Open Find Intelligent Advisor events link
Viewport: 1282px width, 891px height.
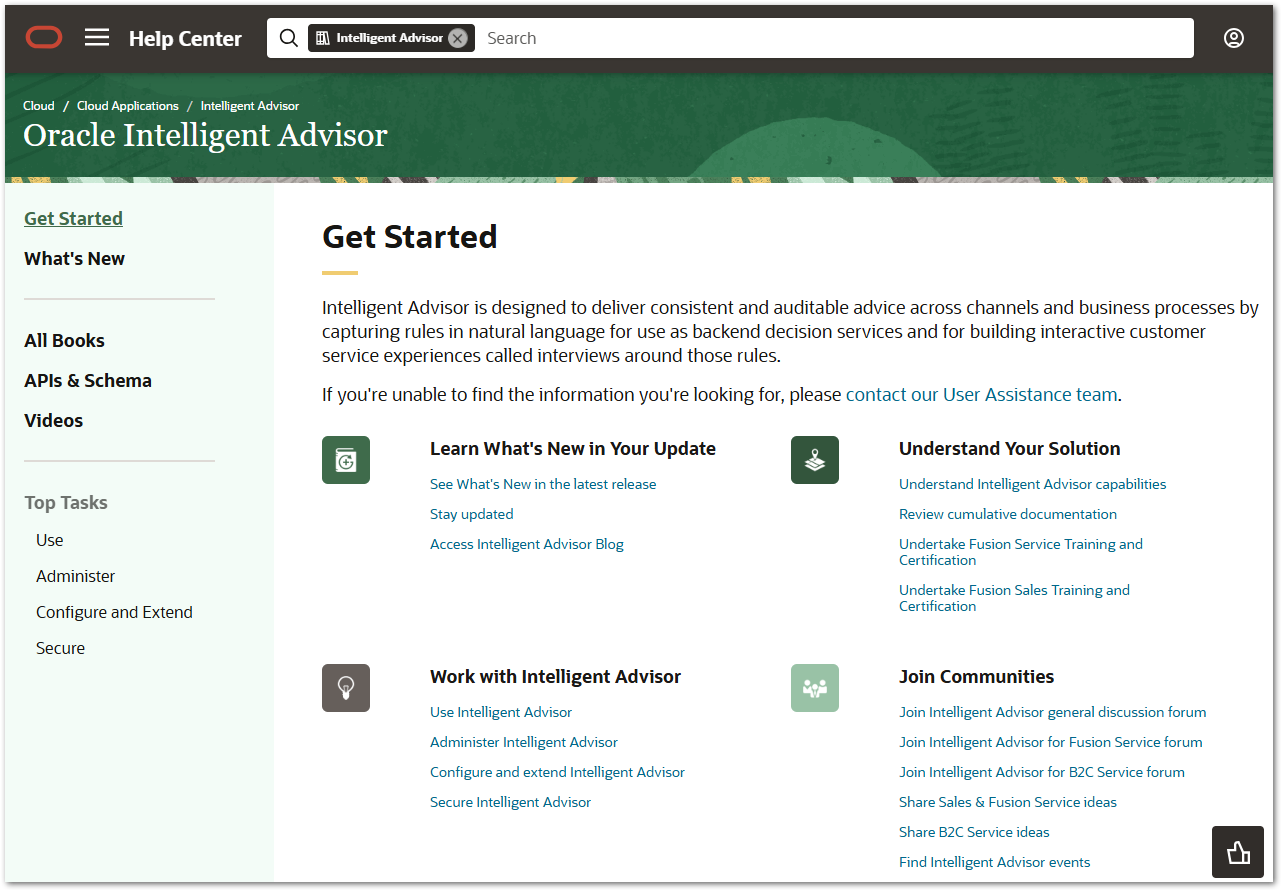point(995,862)
